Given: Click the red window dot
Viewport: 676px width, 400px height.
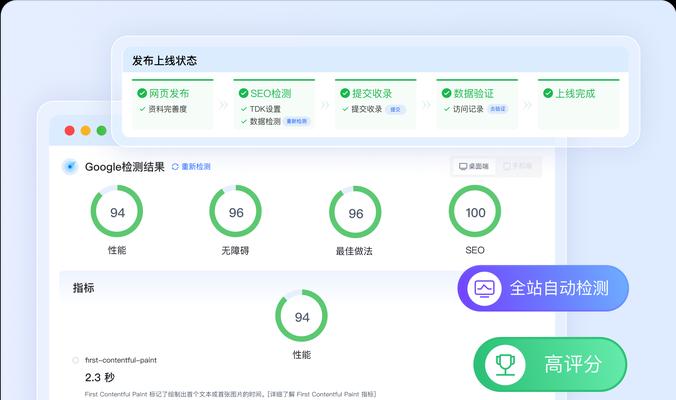Looking at the screenshot, I should click(69, 130).
